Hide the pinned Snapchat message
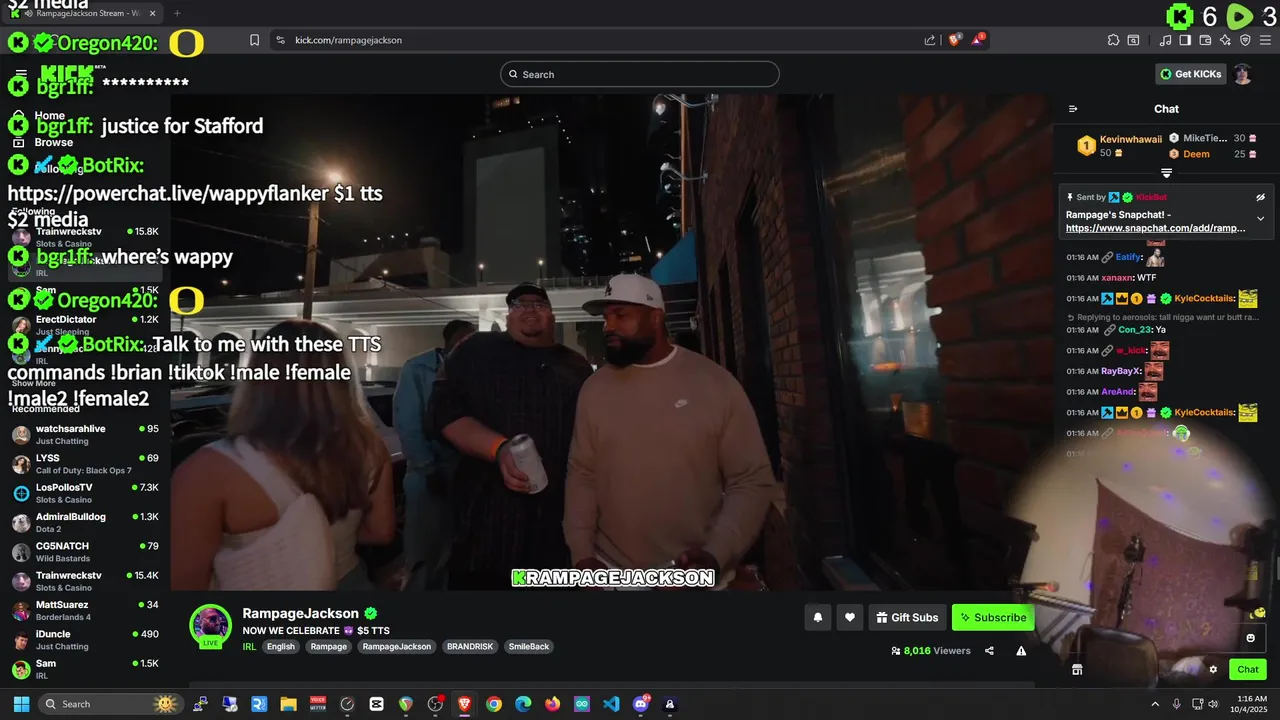The width and height of the screenshot is (1280, 720). click(x=1261, y=197)
